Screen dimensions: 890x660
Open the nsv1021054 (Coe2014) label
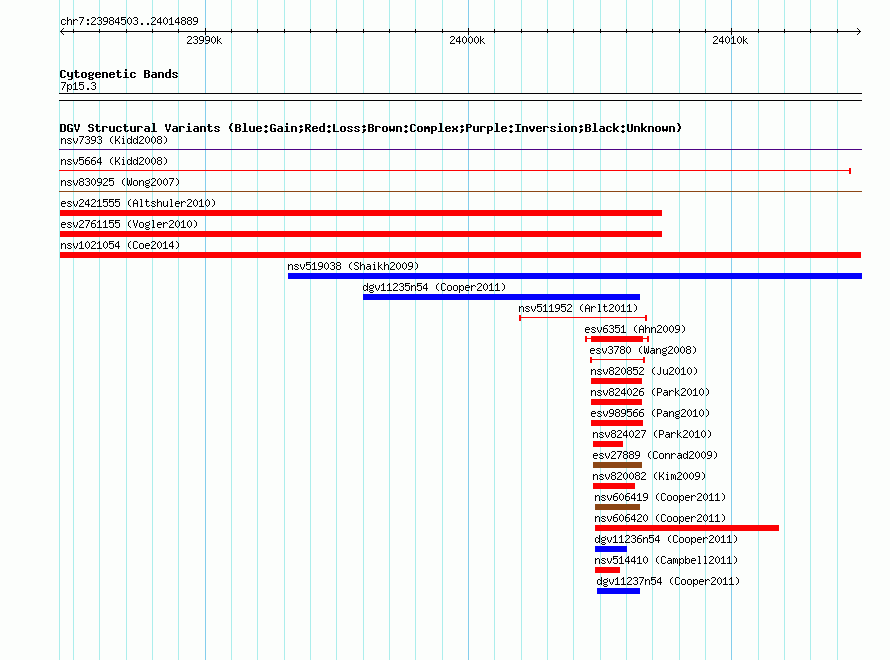(x=120, y=245)
